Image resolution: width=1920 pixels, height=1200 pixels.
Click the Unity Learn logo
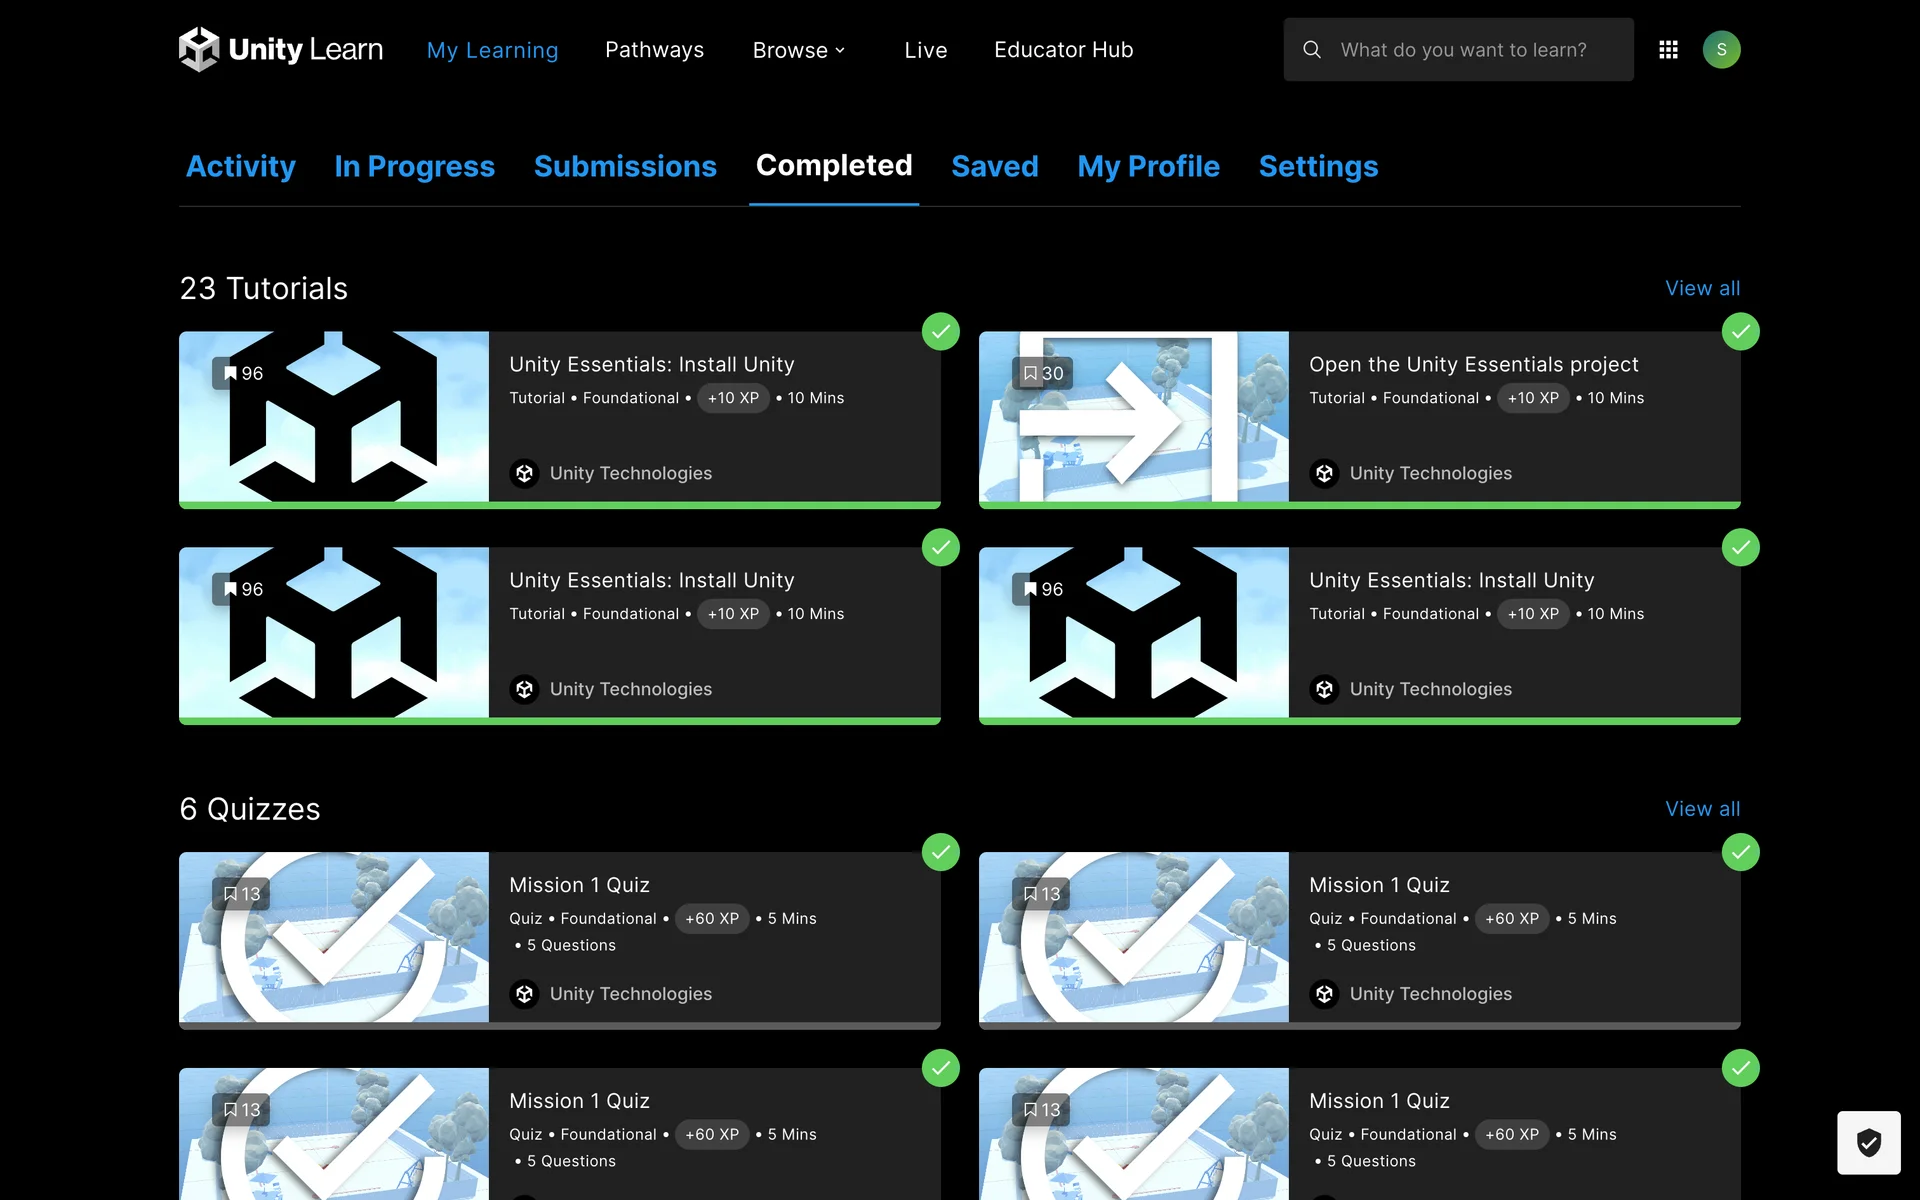(281, 49)
